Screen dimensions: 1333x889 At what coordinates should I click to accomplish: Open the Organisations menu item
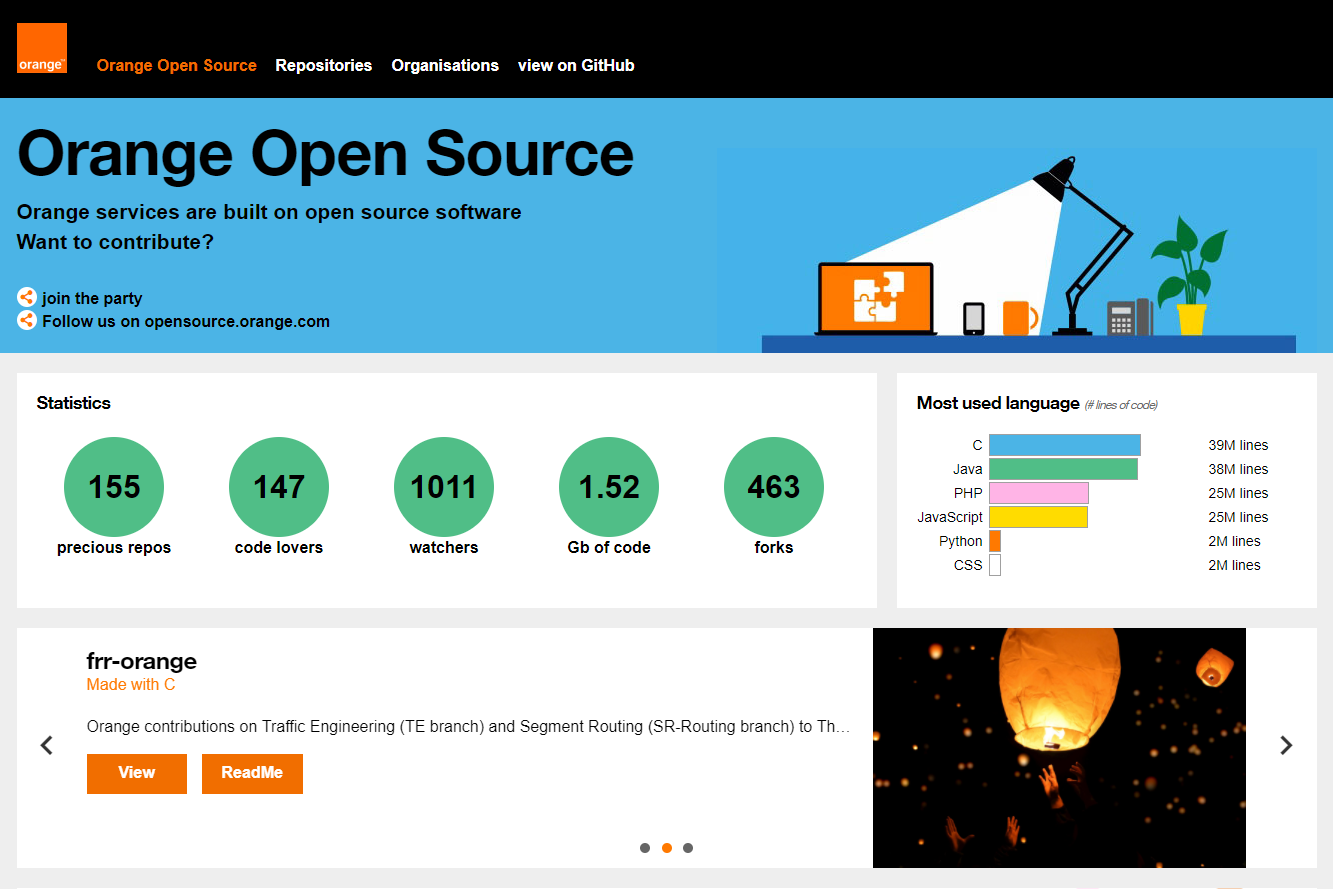(445, 65)
